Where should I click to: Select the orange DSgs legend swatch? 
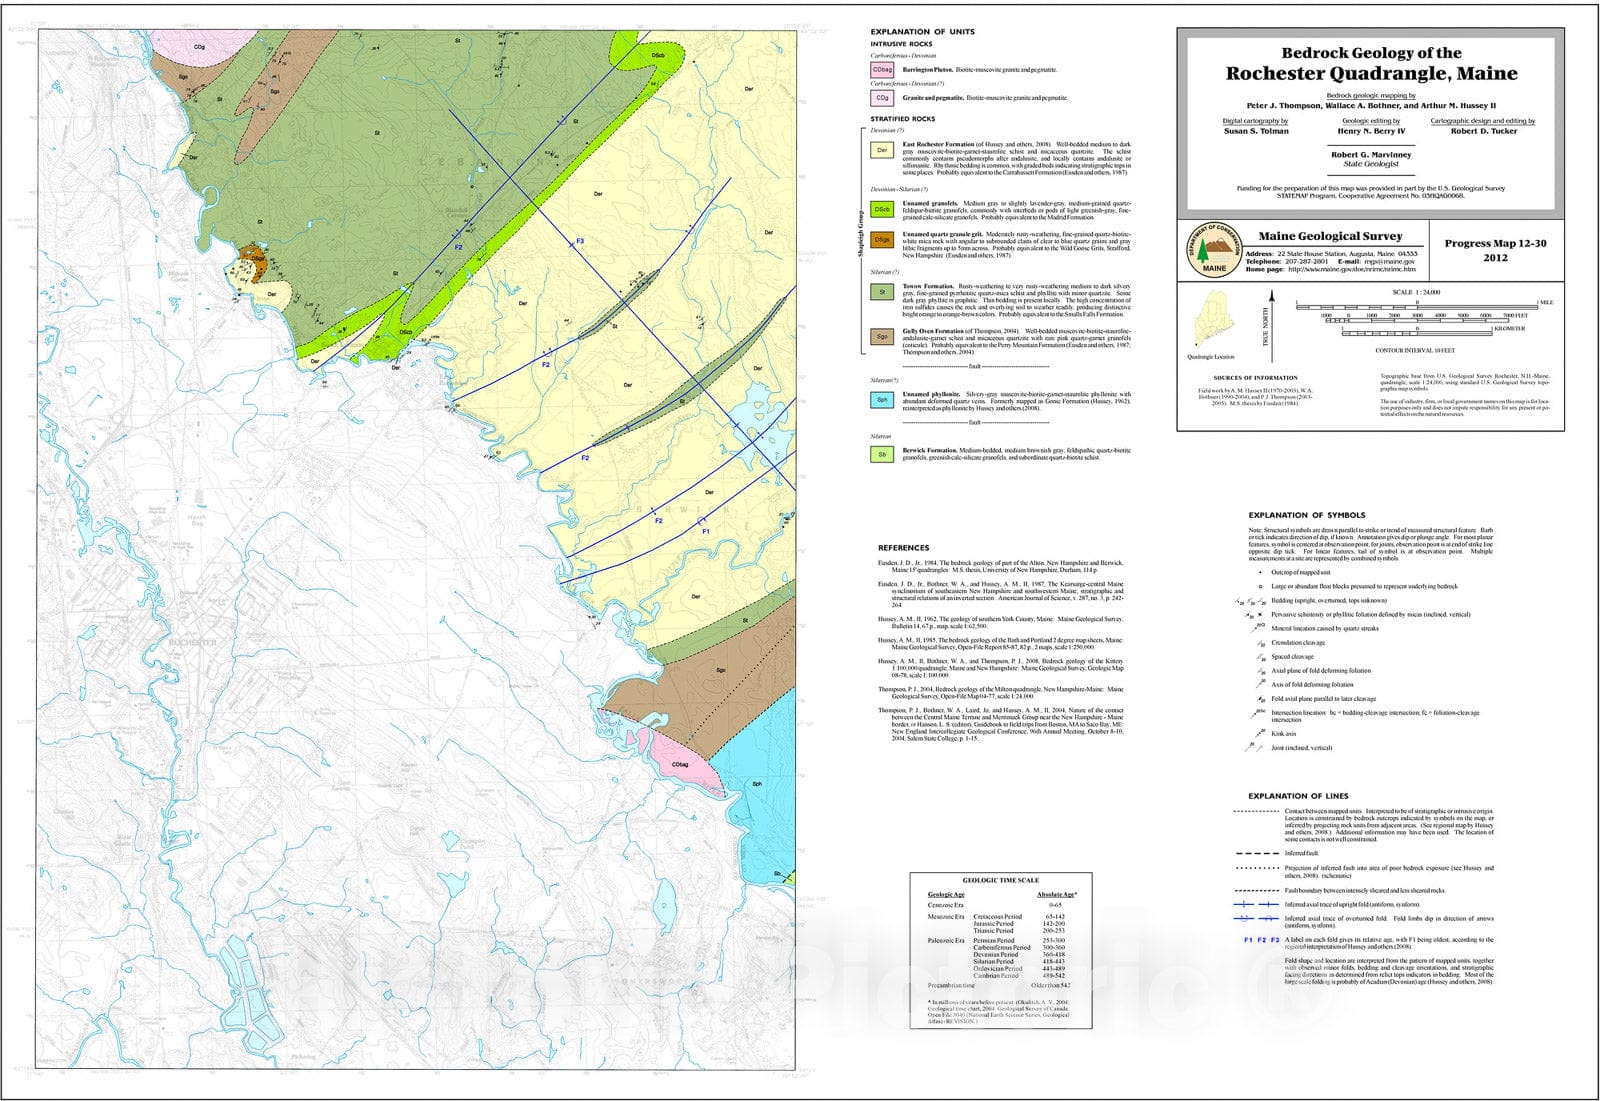882,240
